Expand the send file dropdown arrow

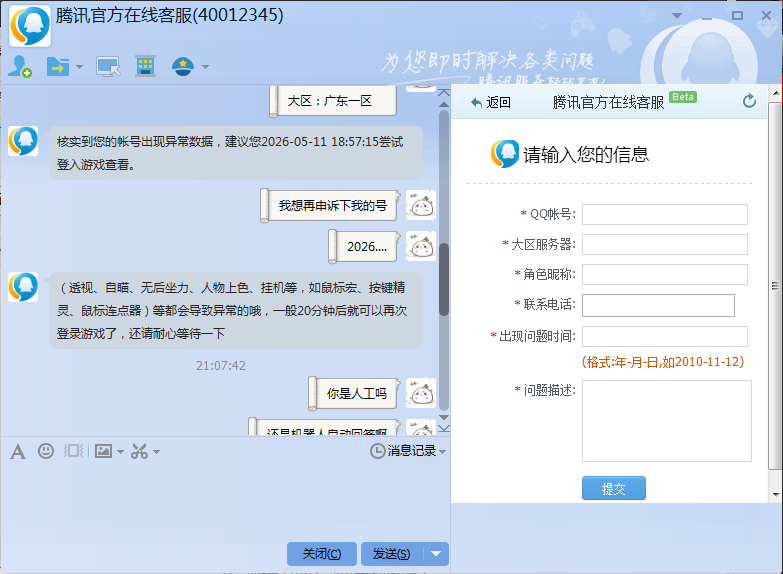(x=79, y=66)
